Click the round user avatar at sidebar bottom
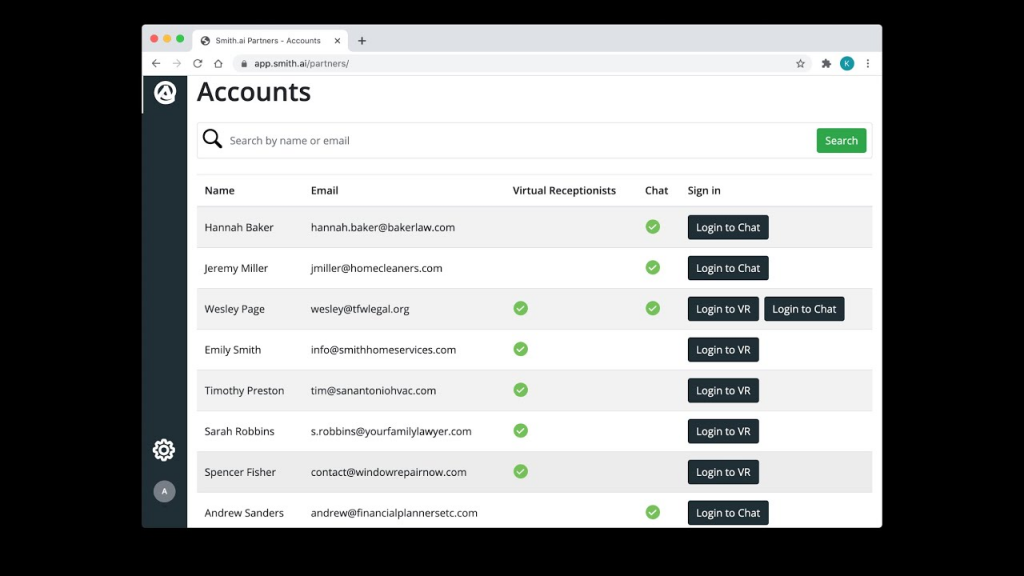Image resolution: width=1024 pixels, height=576 pixels. click(x=163, y=491)
